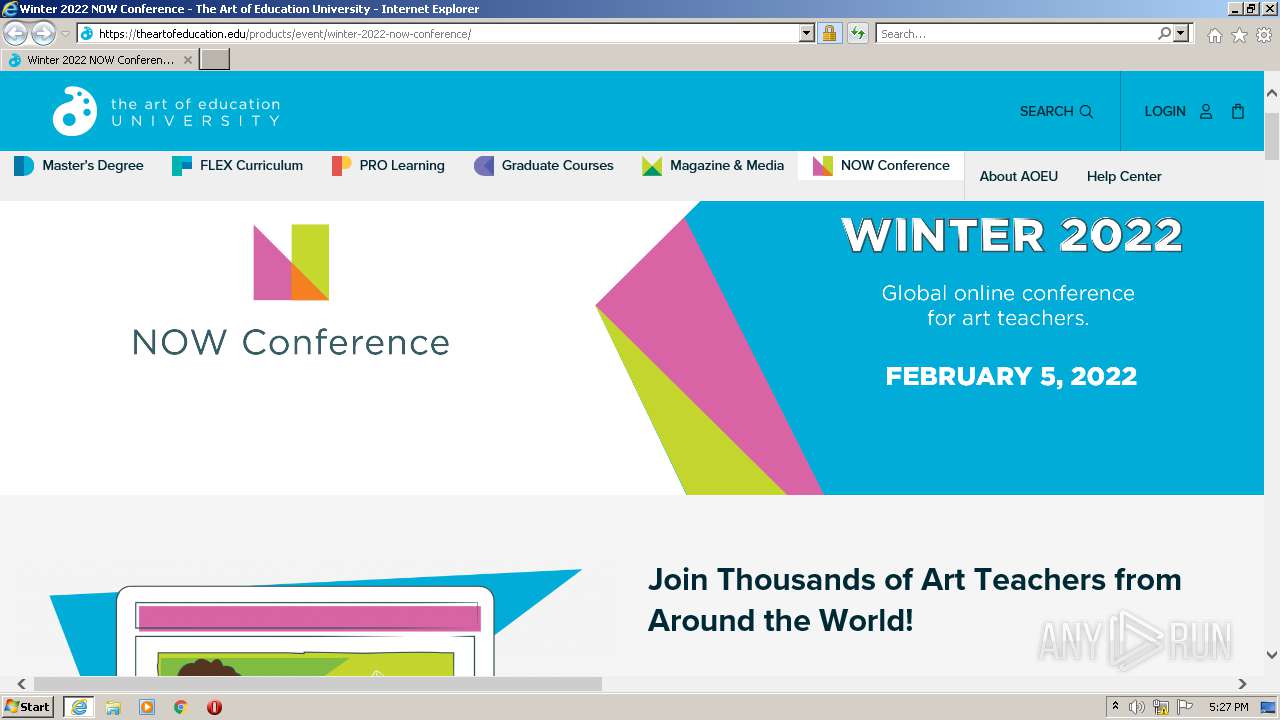Screen dimensions: 1280x720
Task: Open the shopping bag cart icon
Action: [1238, 111]
